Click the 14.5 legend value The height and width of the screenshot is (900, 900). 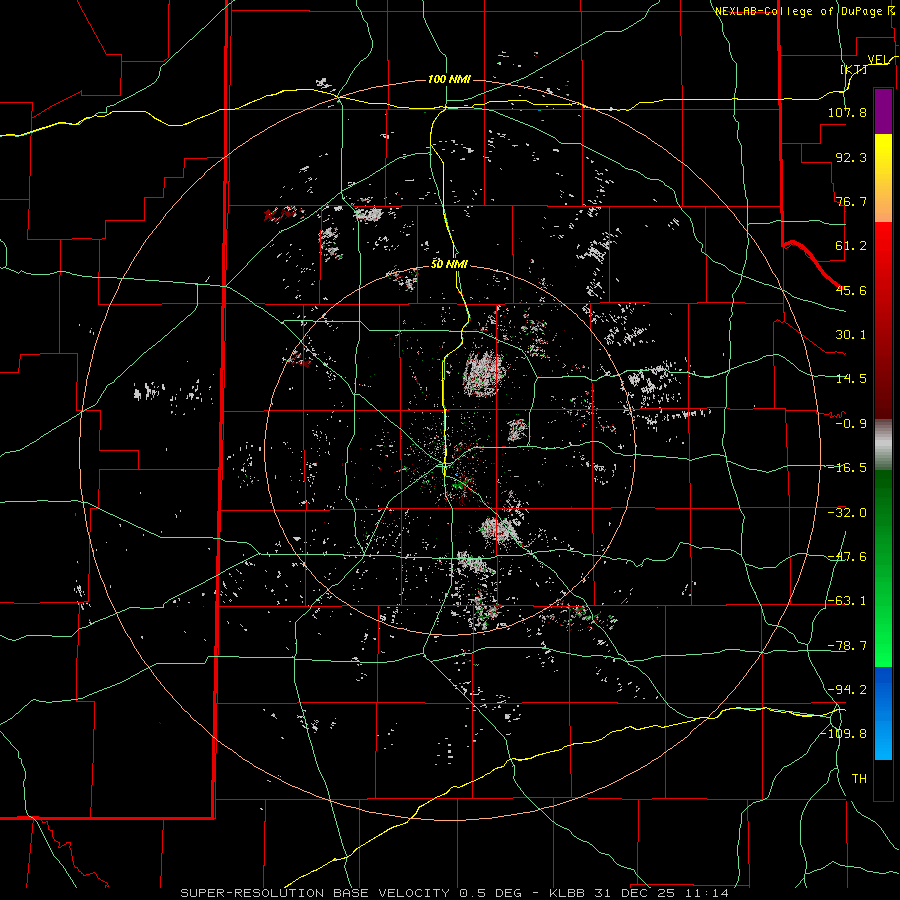click(x=851, y=379)
